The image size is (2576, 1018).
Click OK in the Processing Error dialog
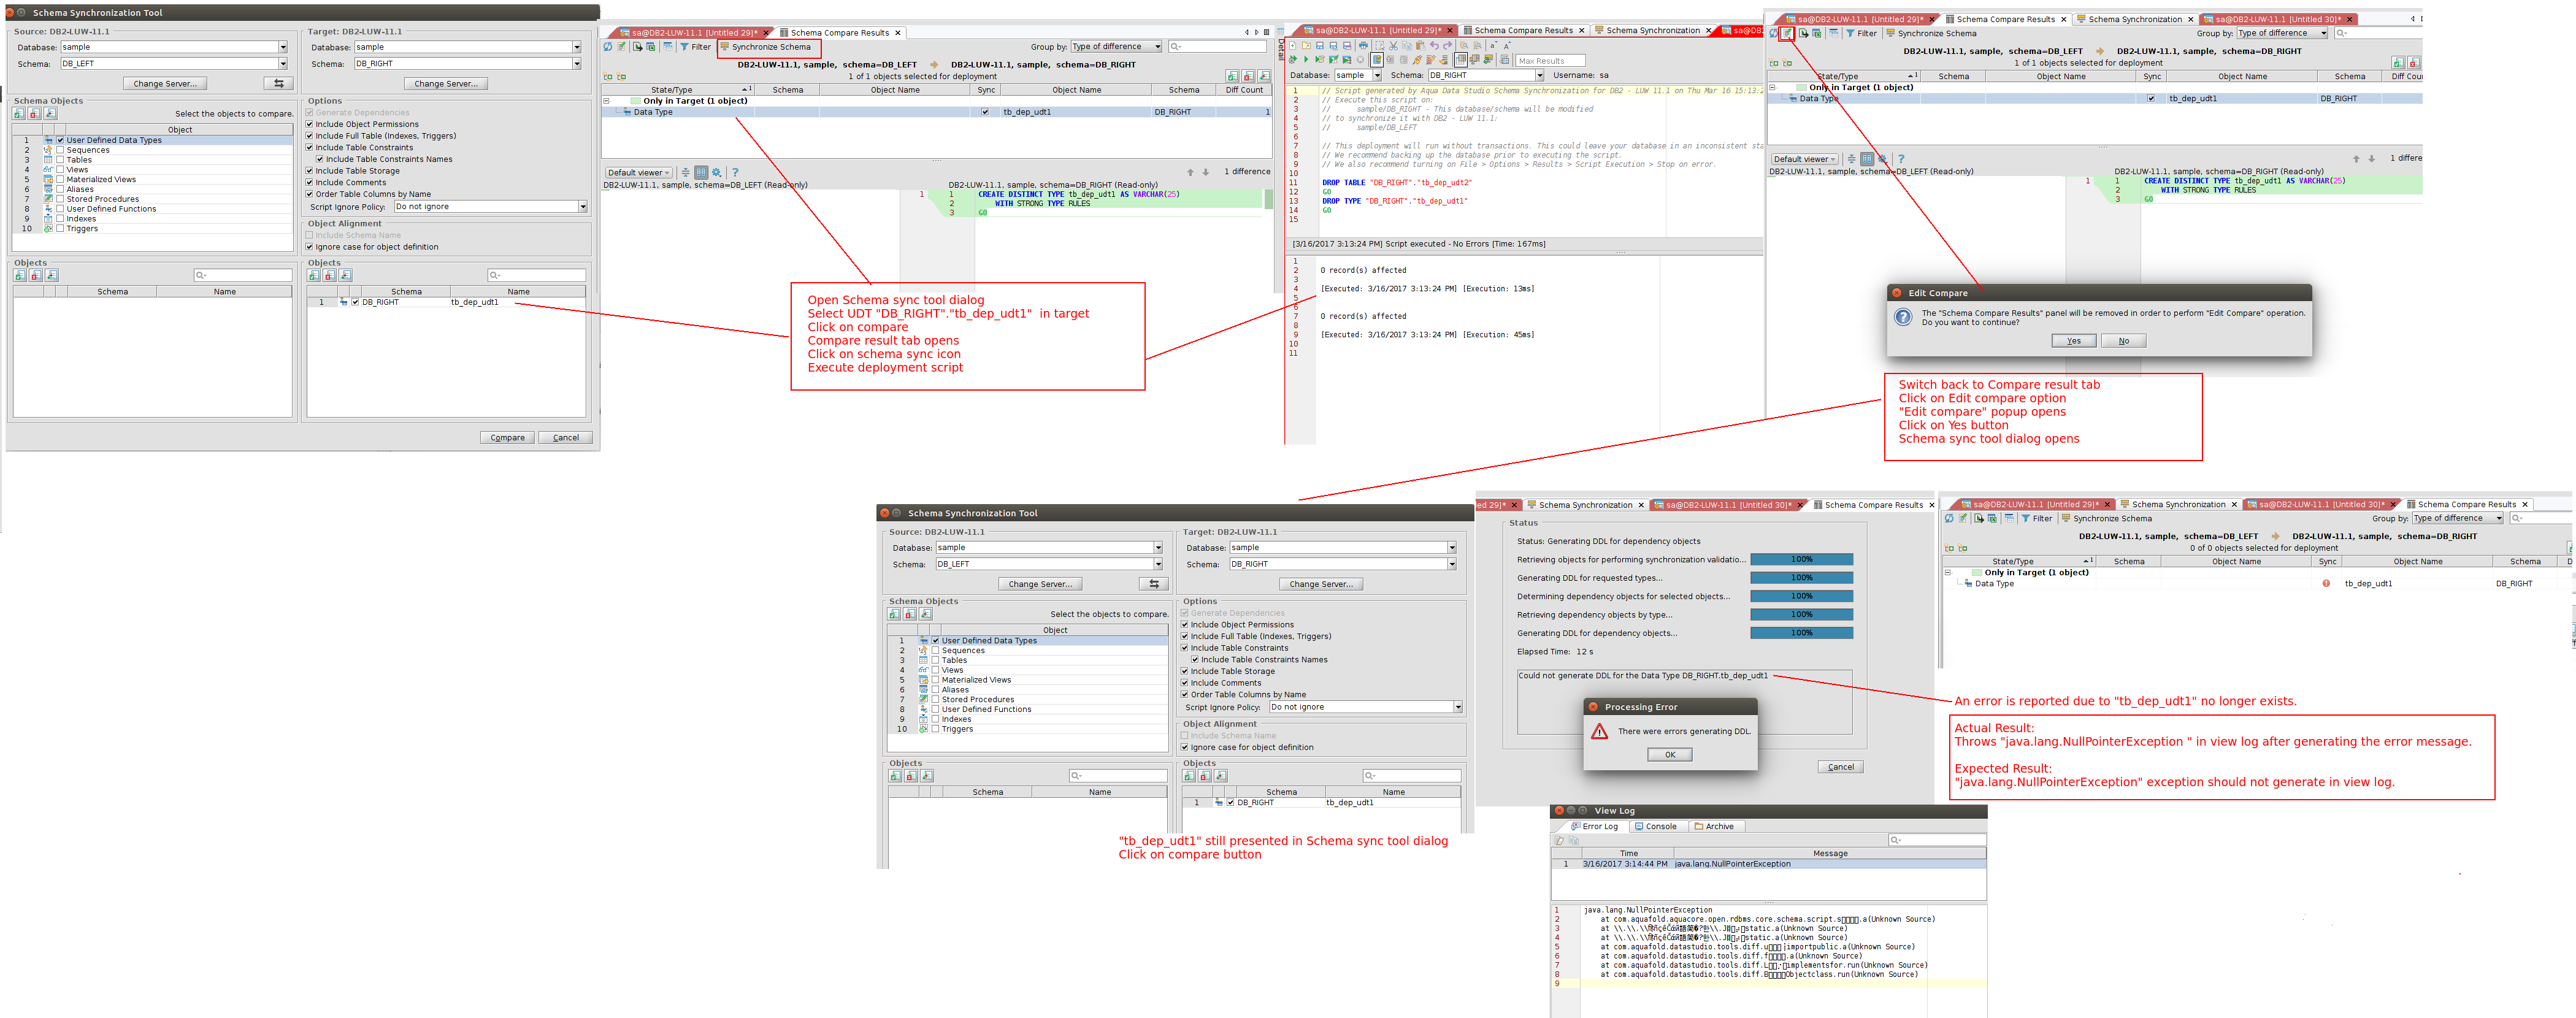(x=1669, y=755)
